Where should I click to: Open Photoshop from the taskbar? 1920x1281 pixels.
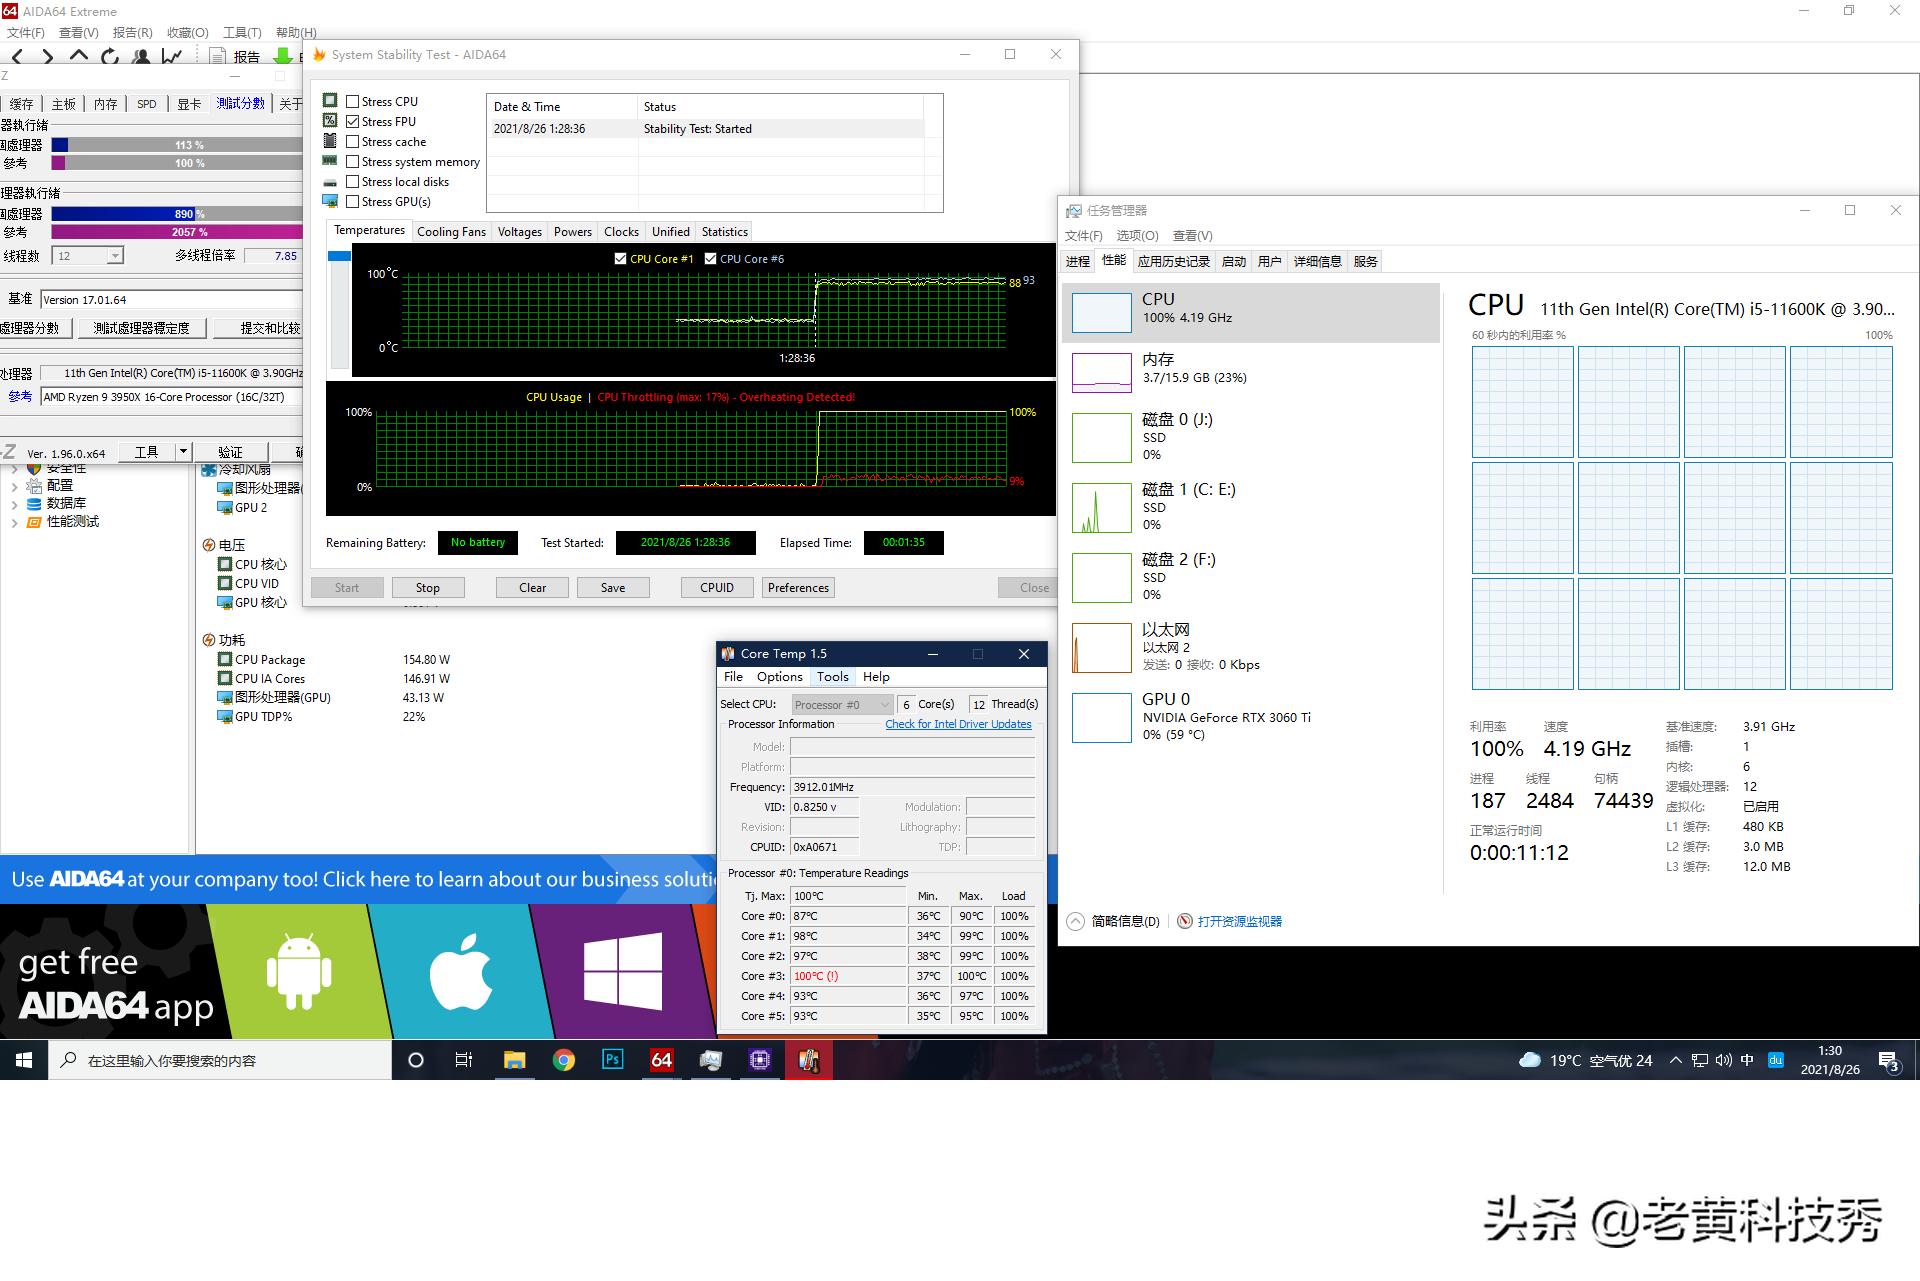coord(612,1060)
